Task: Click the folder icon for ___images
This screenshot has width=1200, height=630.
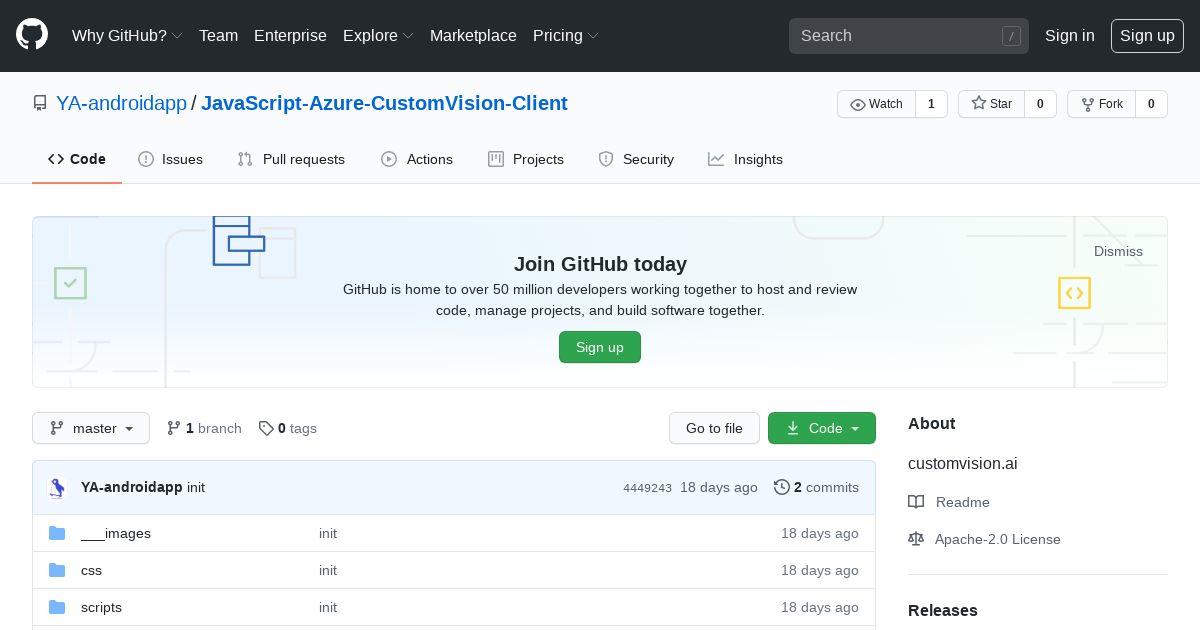Action: [57, 533]
